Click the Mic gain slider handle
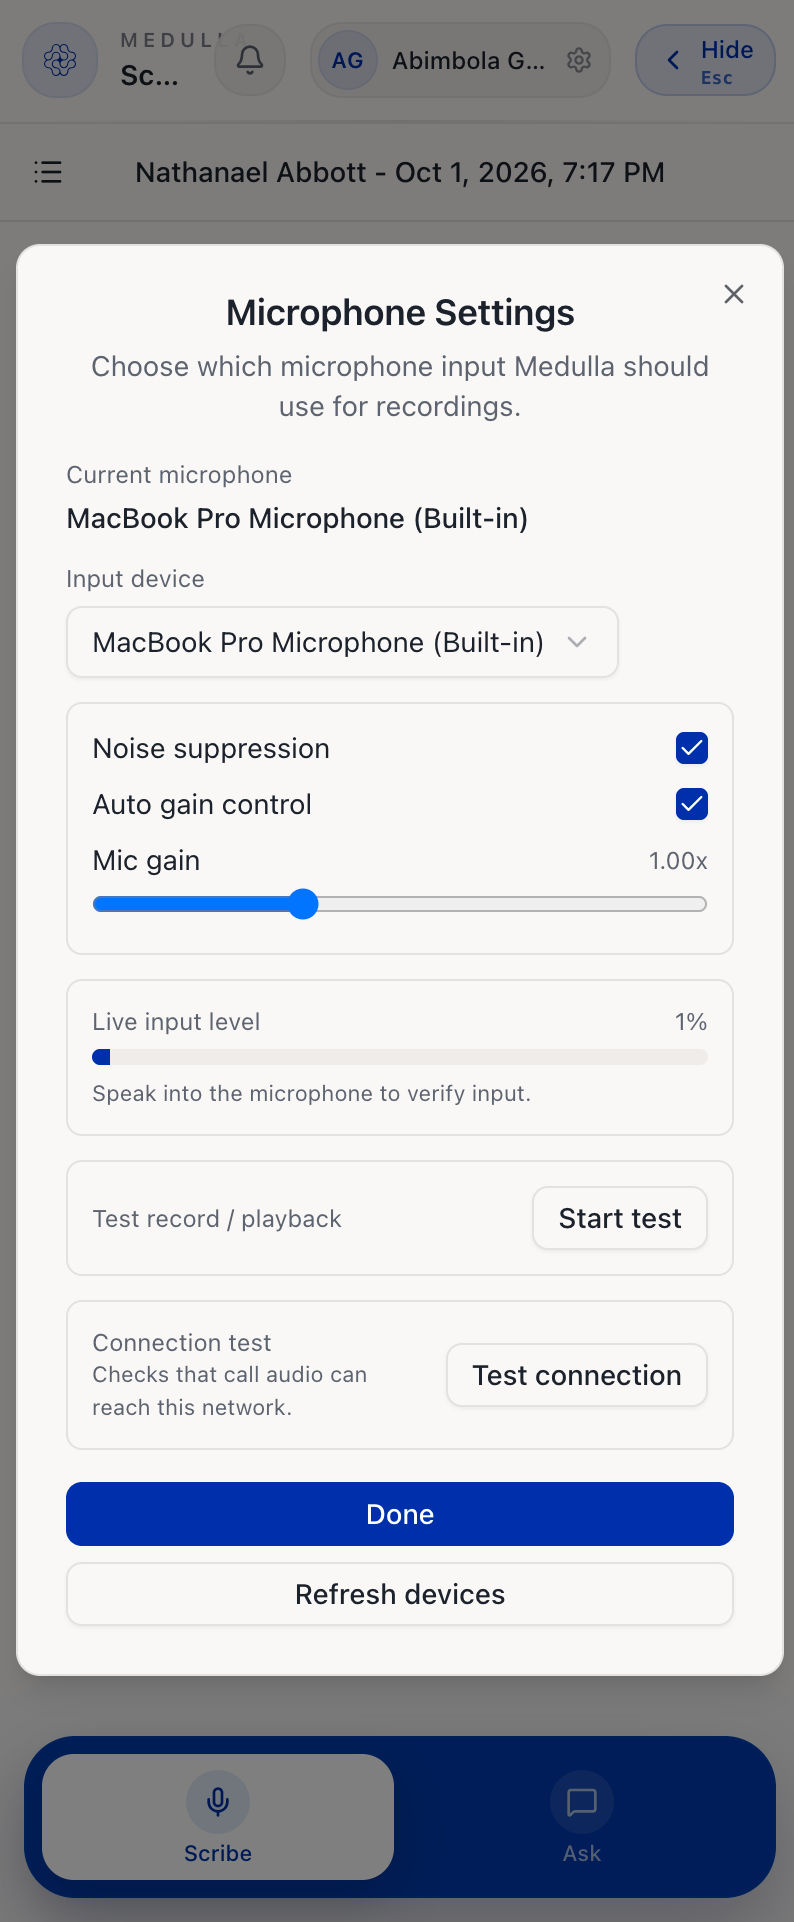 pos(303,904)
